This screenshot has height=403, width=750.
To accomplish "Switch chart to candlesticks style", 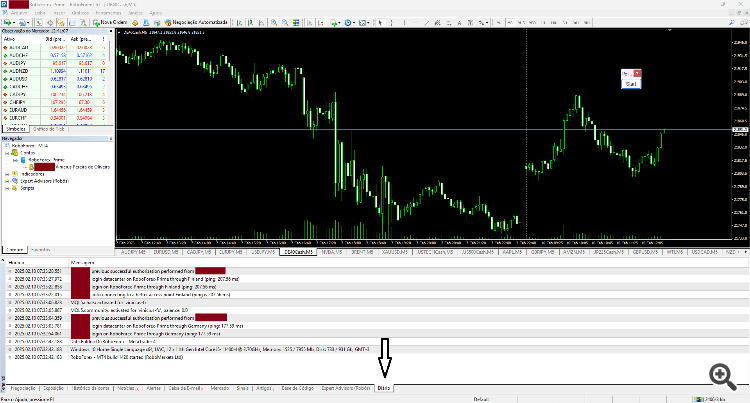I will tap(250, 22).
